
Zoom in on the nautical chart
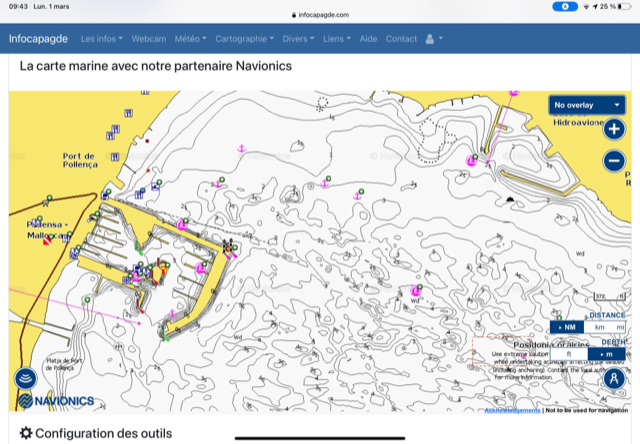point(614,130)
